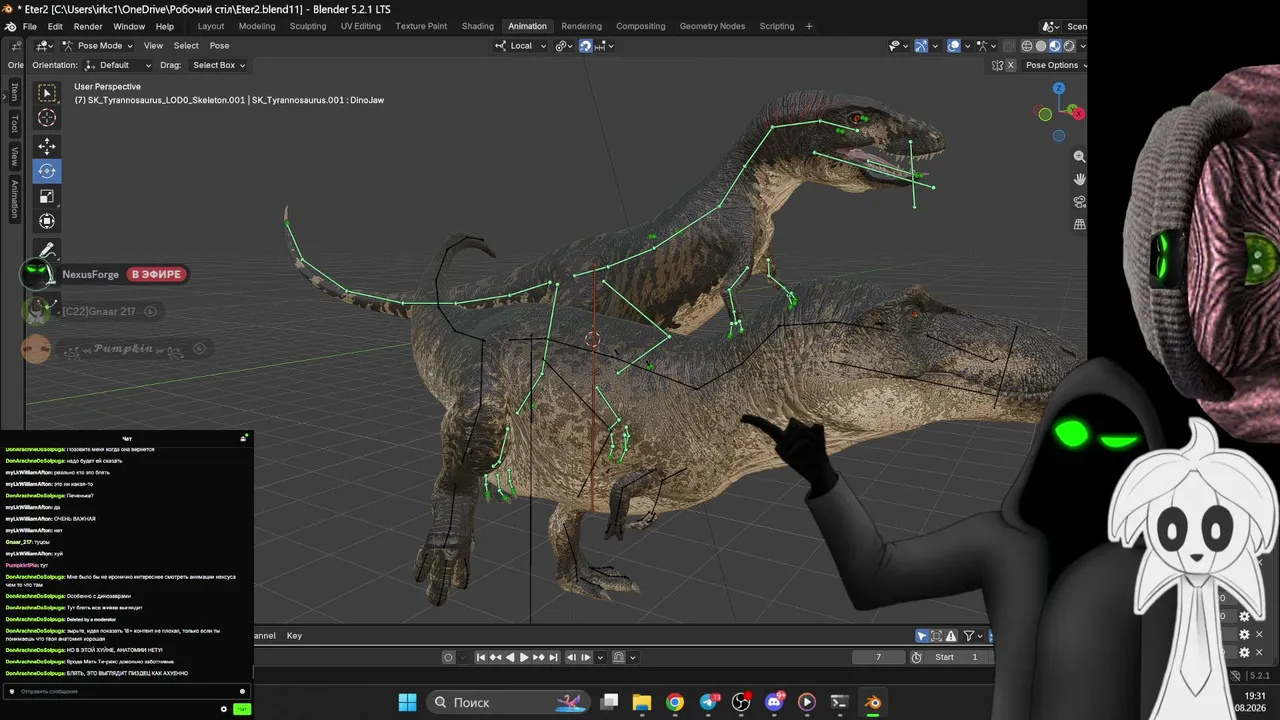Open the pivot point dropdown
The width and height of the screenshot is (1280, 720).
pos(565,45)
